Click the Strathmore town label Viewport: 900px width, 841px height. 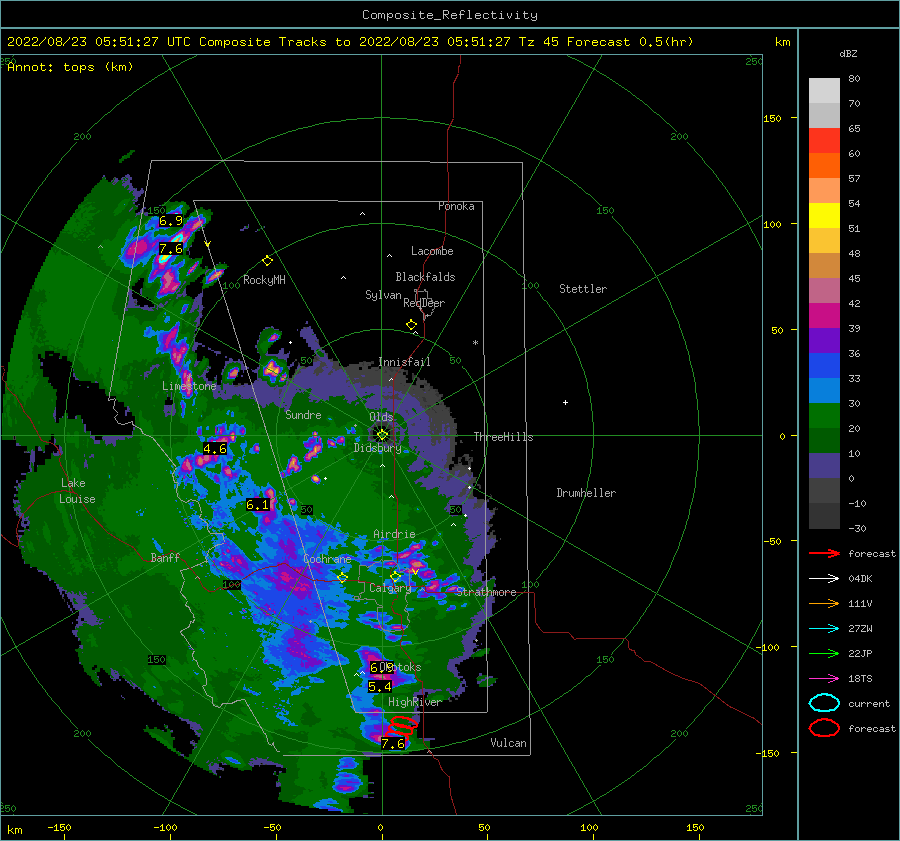(486, 592)
